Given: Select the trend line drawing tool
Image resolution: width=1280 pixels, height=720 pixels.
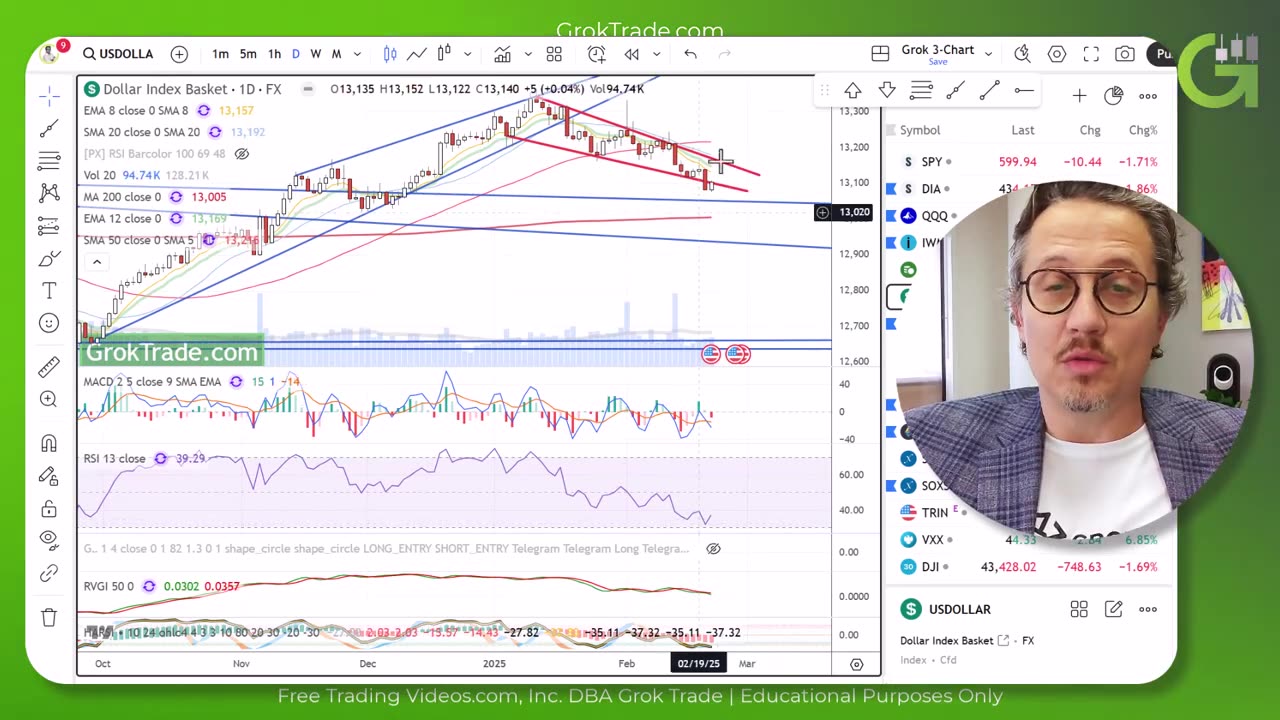Looking at the screenshot, I should (x=48, y=128).
